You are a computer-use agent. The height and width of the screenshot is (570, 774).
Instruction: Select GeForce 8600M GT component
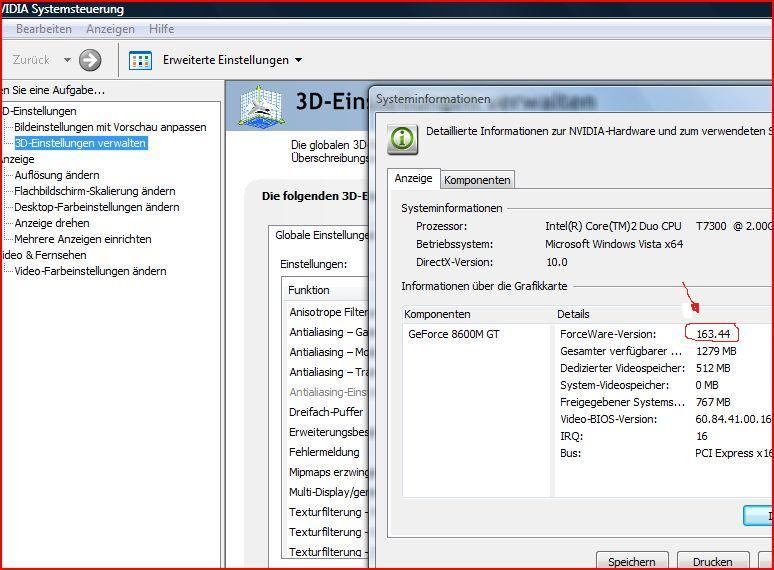coord(454,334)
